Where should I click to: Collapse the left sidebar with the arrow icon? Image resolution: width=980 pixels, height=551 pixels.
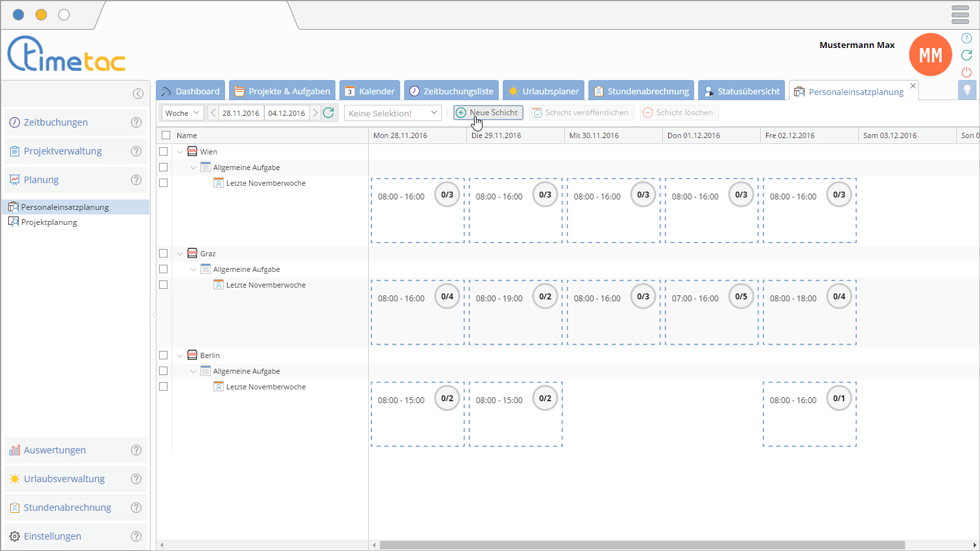tap(138, 94)
